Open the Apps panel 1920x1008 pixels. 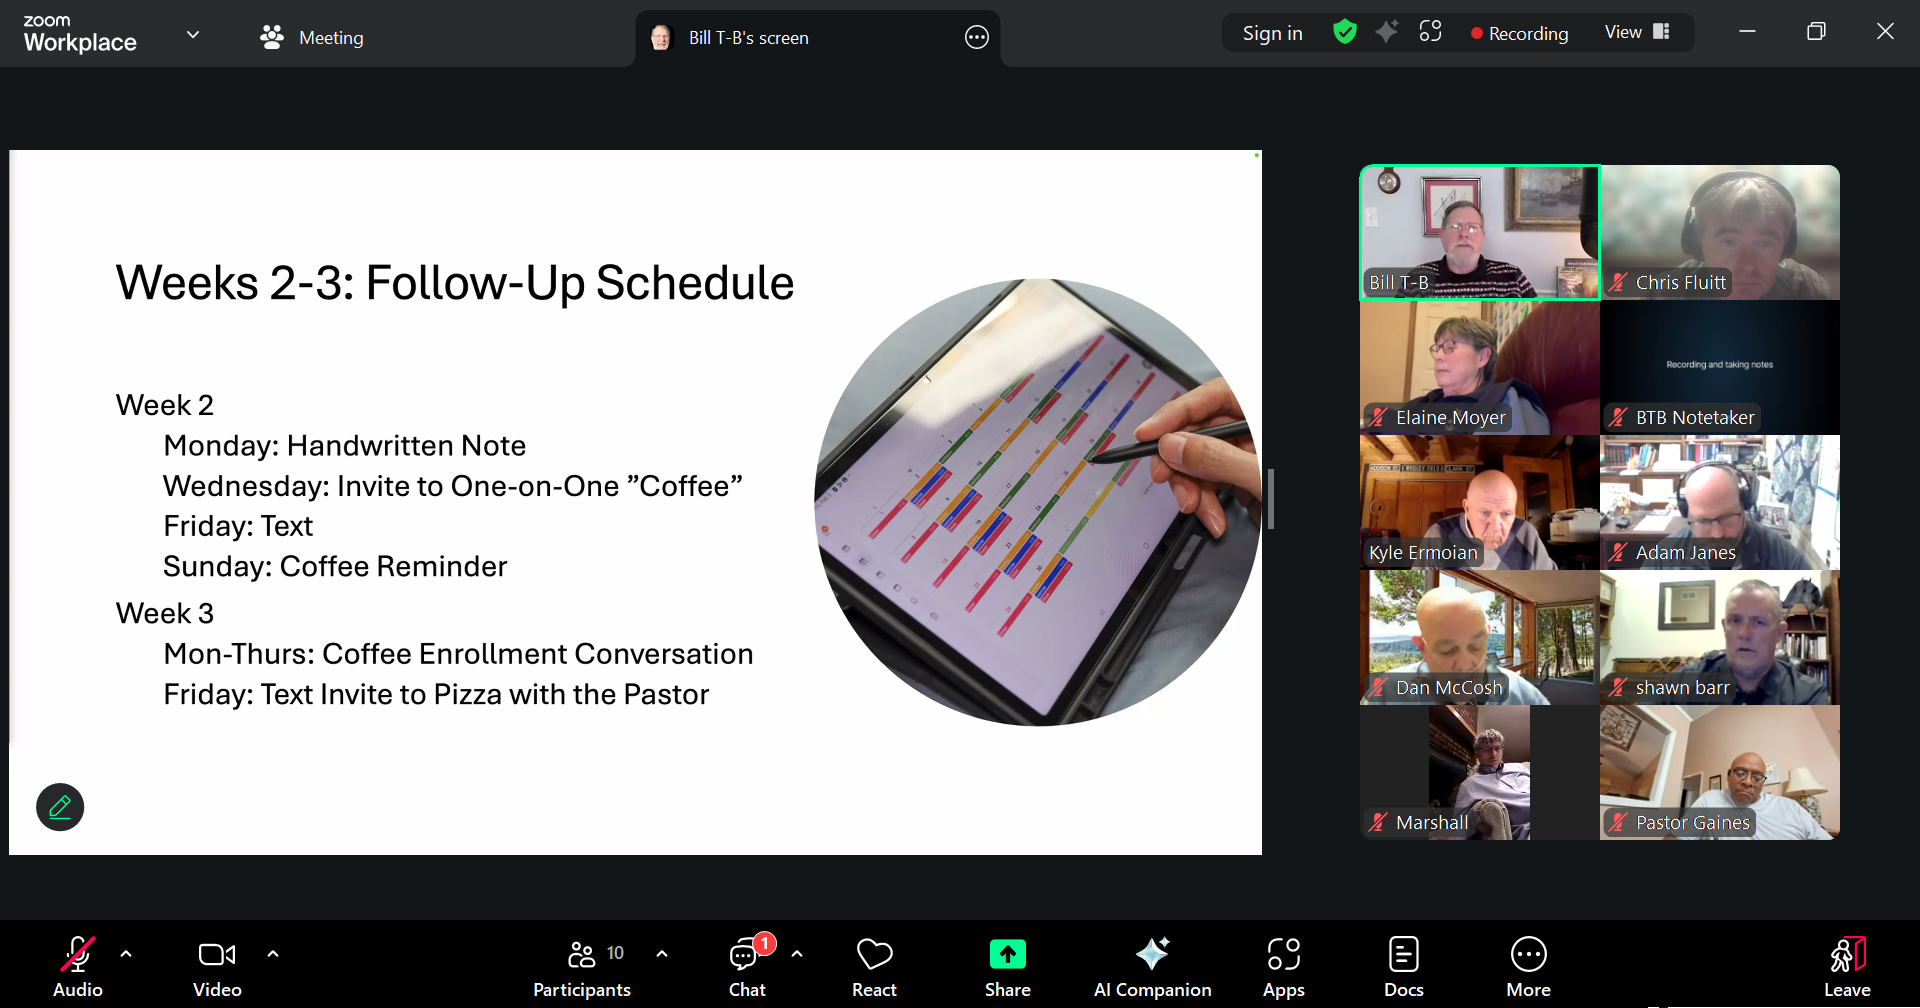click(1283, 966)
